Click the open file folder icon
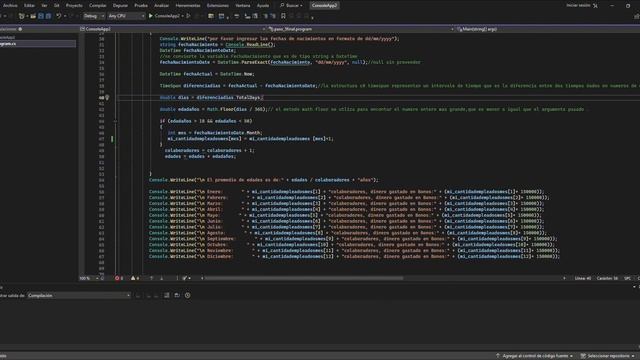640x360 pixels. point(33,16)
